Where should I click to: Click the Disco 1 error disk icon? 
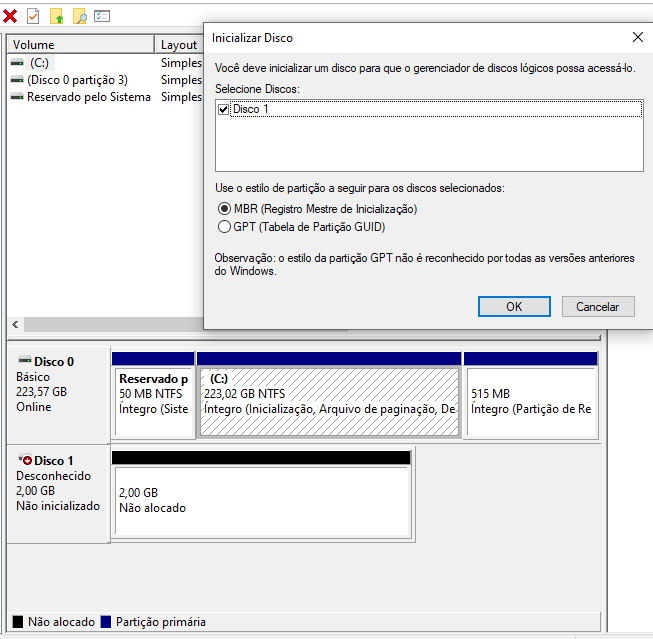(25, 459)
